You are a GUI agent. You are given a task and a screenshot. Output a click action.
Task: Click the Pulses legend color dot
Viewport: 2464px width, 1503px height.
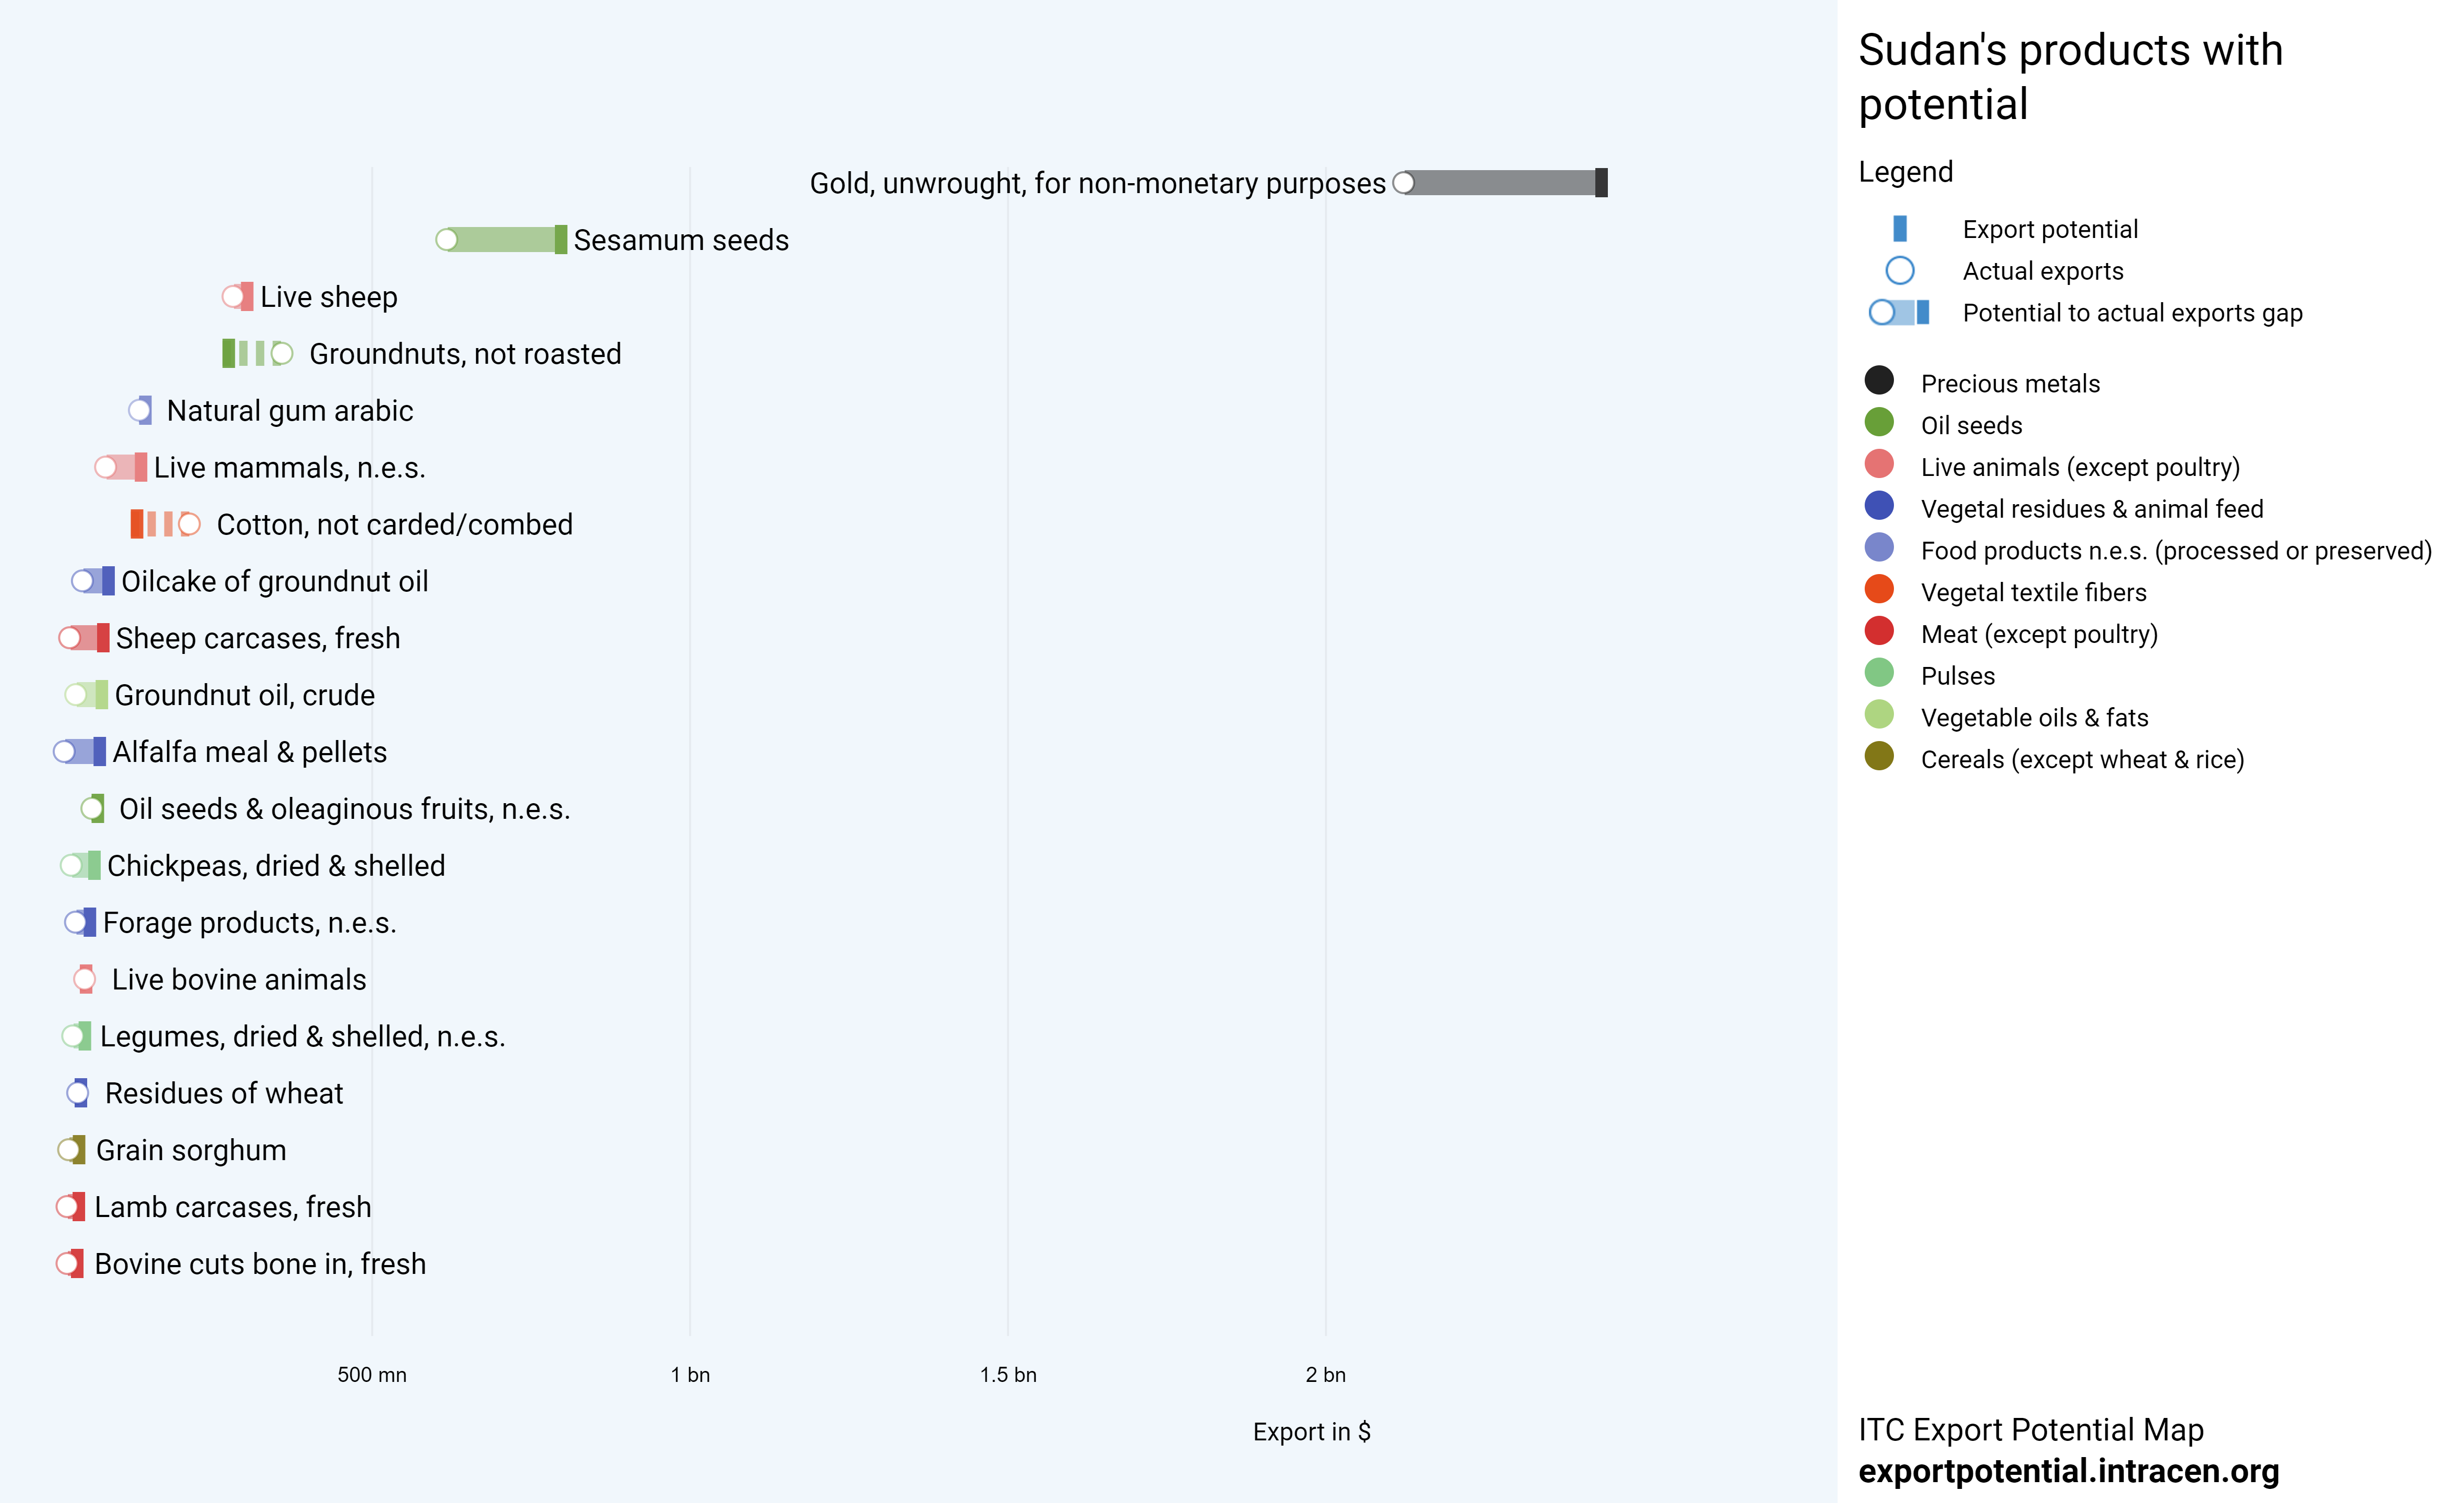pyautogui.click(x=1879, y=673)
